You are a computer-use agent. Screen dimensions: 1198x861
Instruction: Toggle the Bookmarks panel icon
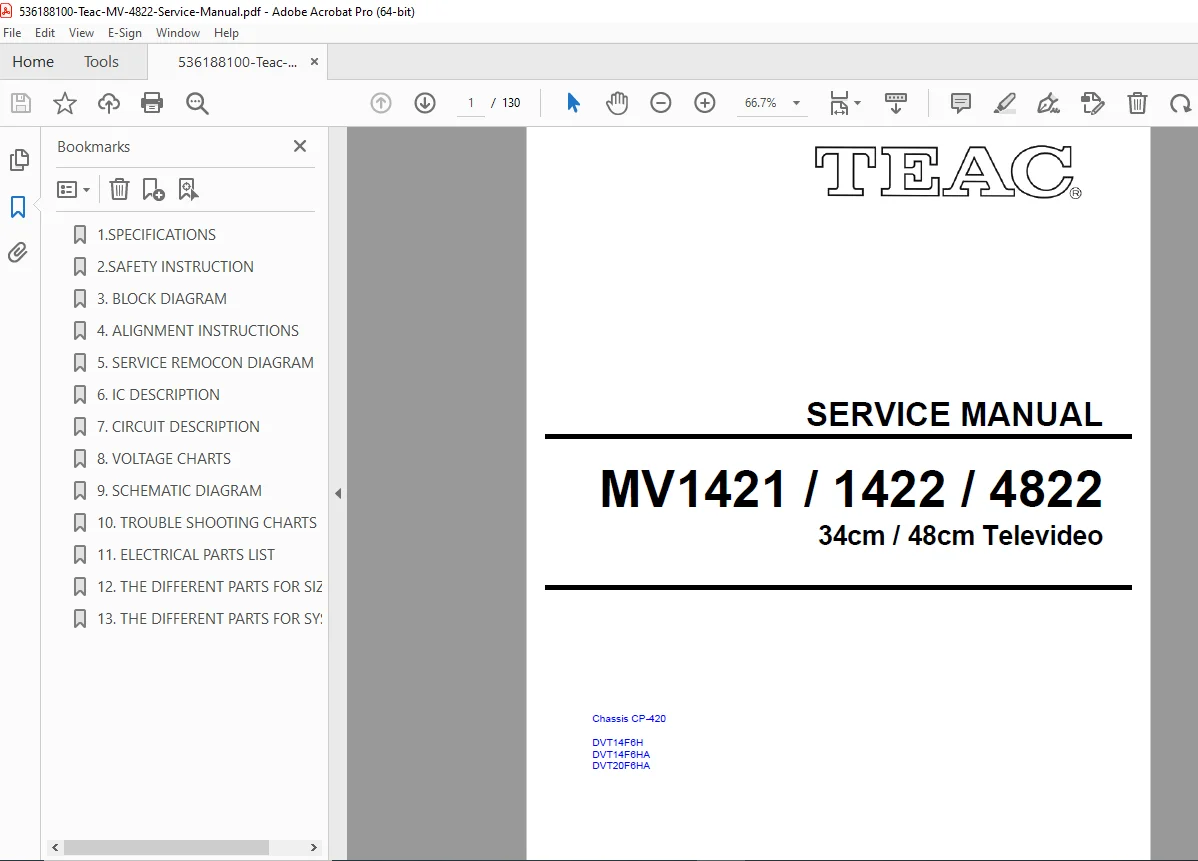[x=18, y=206]
